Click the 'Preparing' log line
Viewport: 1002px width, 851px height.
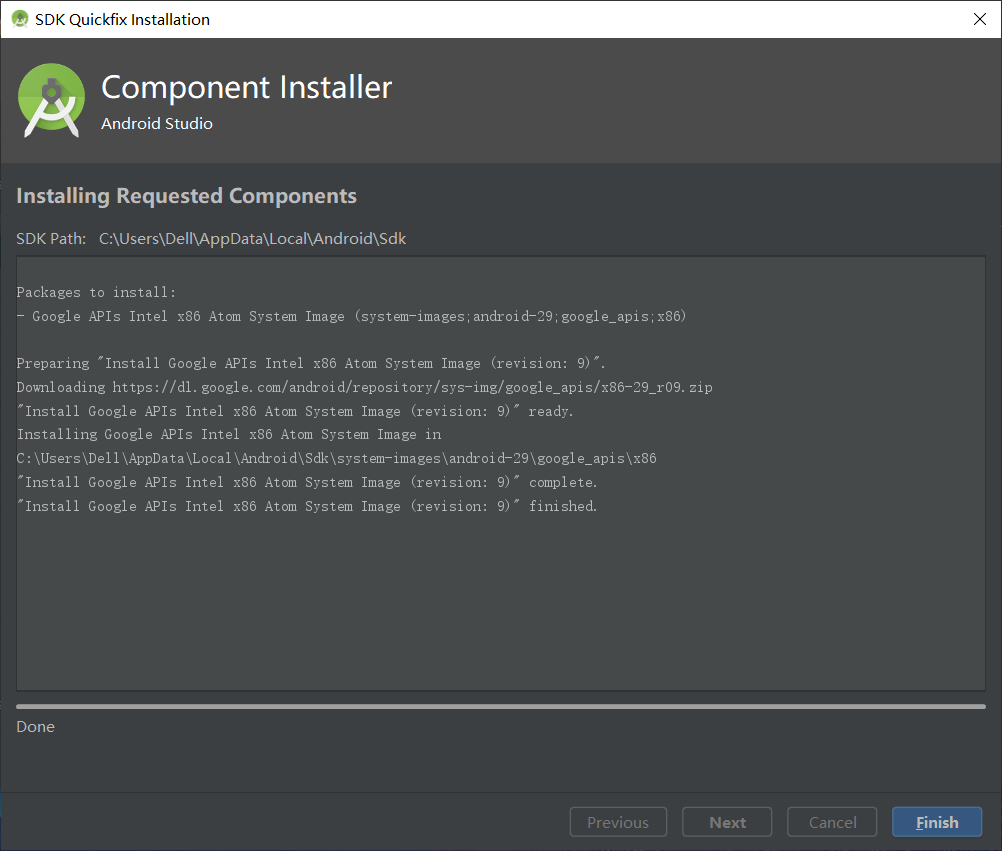tap(311, 364)
